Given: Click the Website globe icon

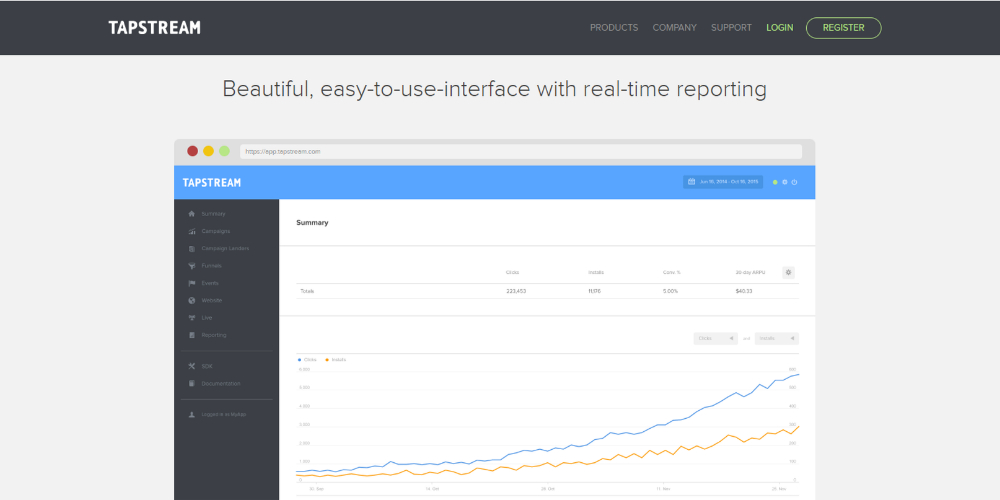Looking at the screenshot, I should (191, 300).
